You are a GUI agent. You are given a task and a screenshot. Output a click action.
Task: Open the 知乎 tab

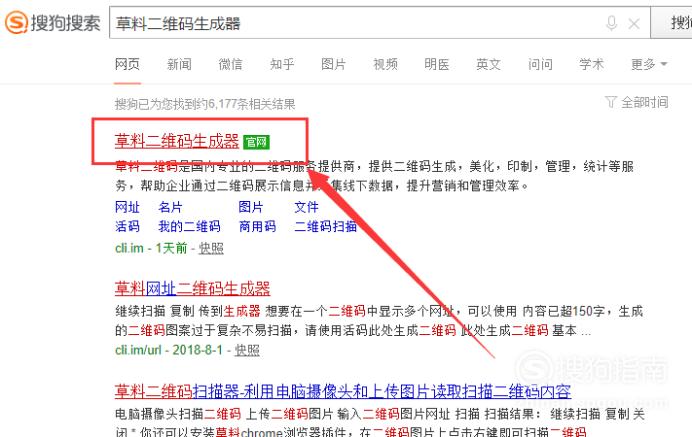click(282, 64)
